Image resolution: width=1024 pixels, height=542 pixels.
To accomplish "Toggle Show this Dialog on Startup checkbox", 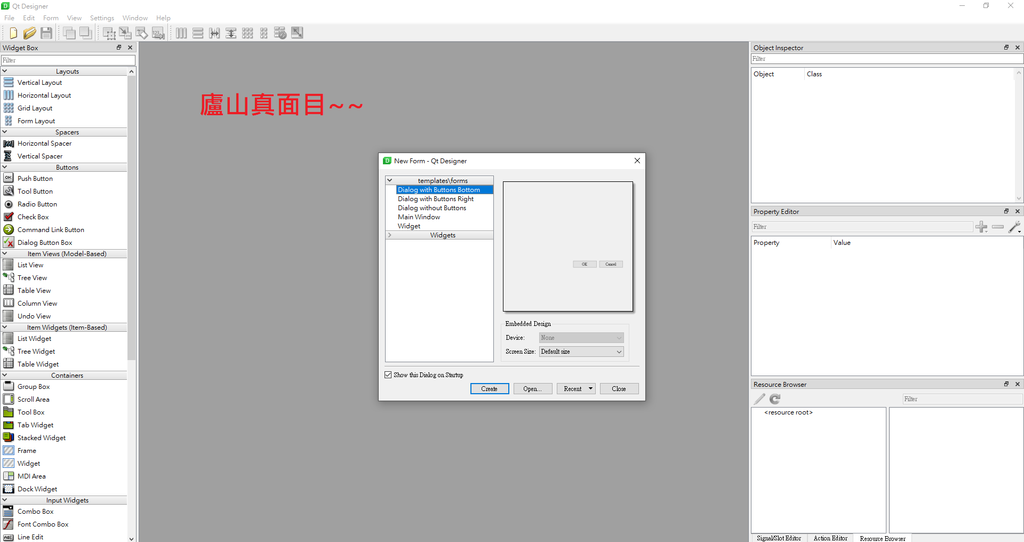I will [x=388, y=375].
